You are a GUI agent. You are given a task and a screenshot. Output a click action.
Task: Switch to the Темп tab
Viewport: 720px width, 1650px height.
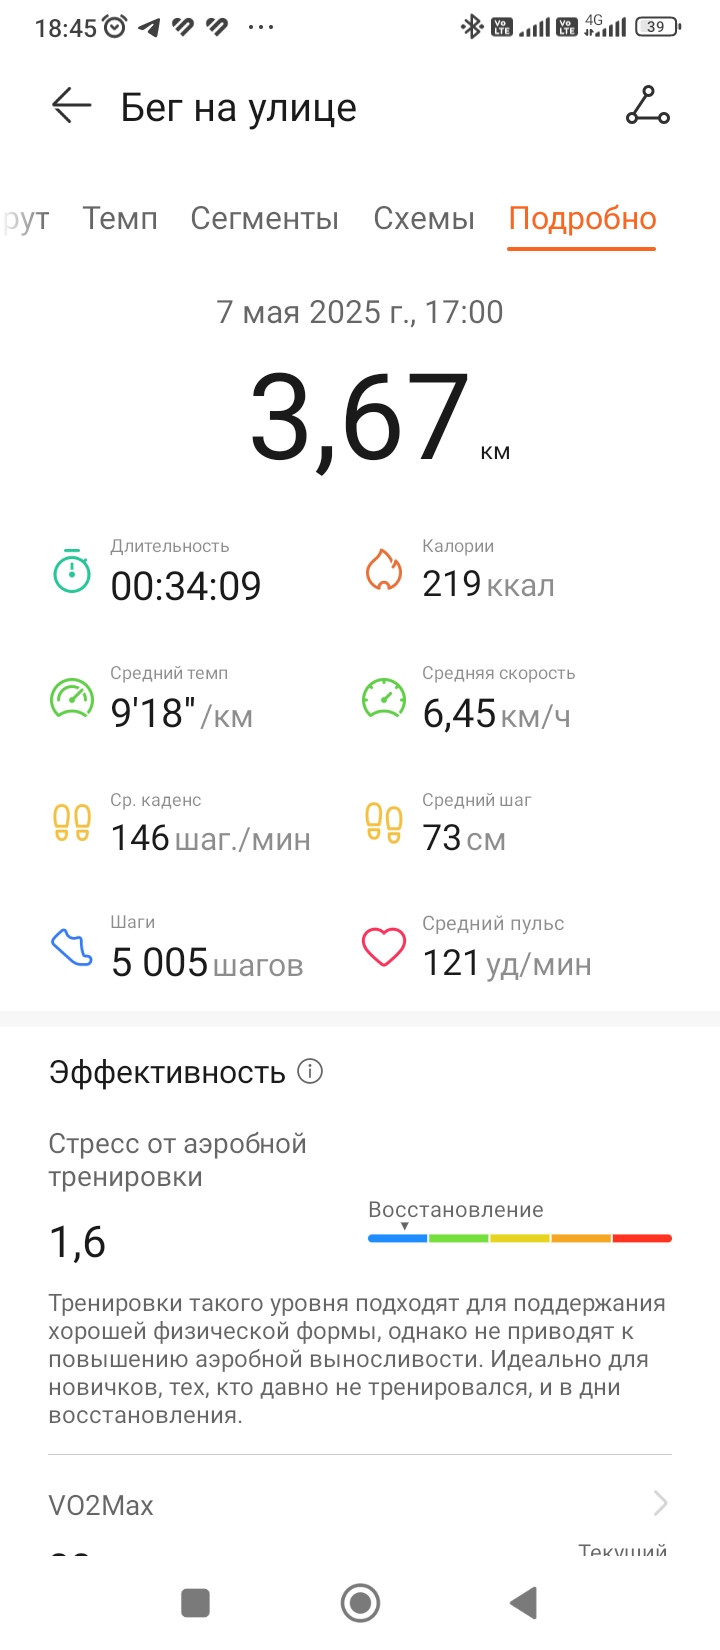click(120, 219)
